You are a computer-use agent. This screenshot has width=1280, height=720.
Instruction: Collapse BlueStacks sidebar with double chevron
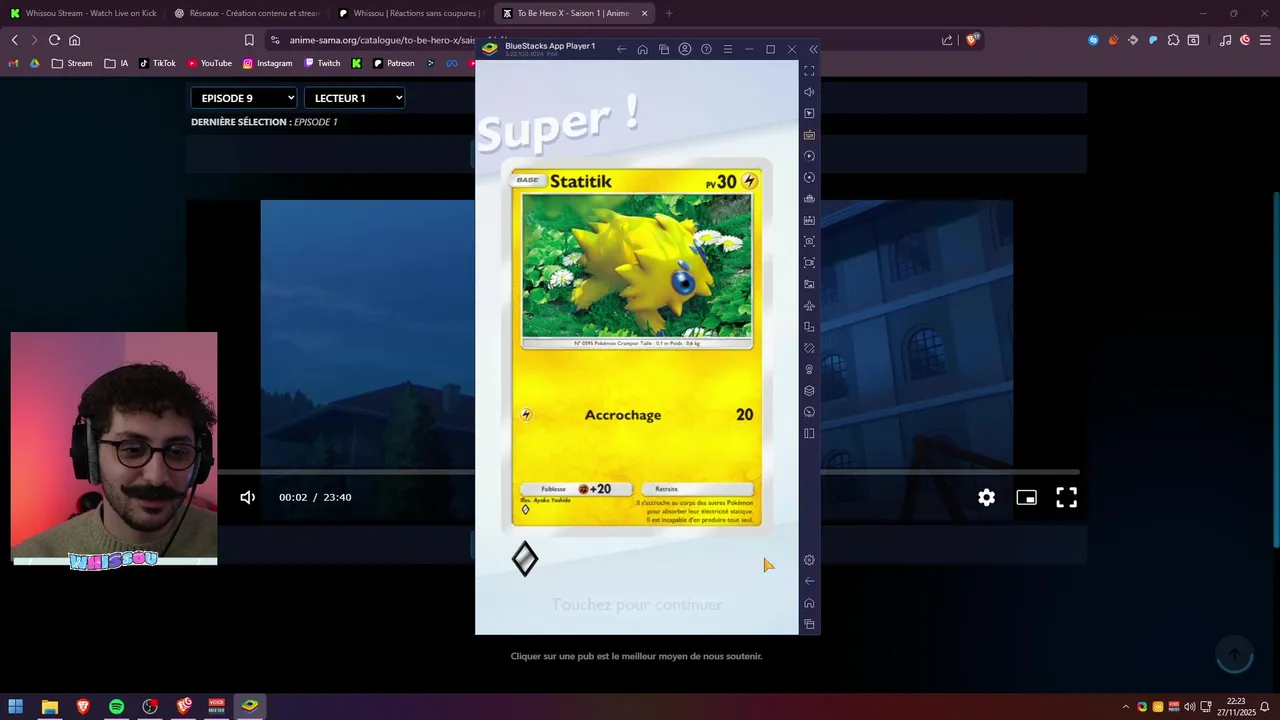point(813,49)
